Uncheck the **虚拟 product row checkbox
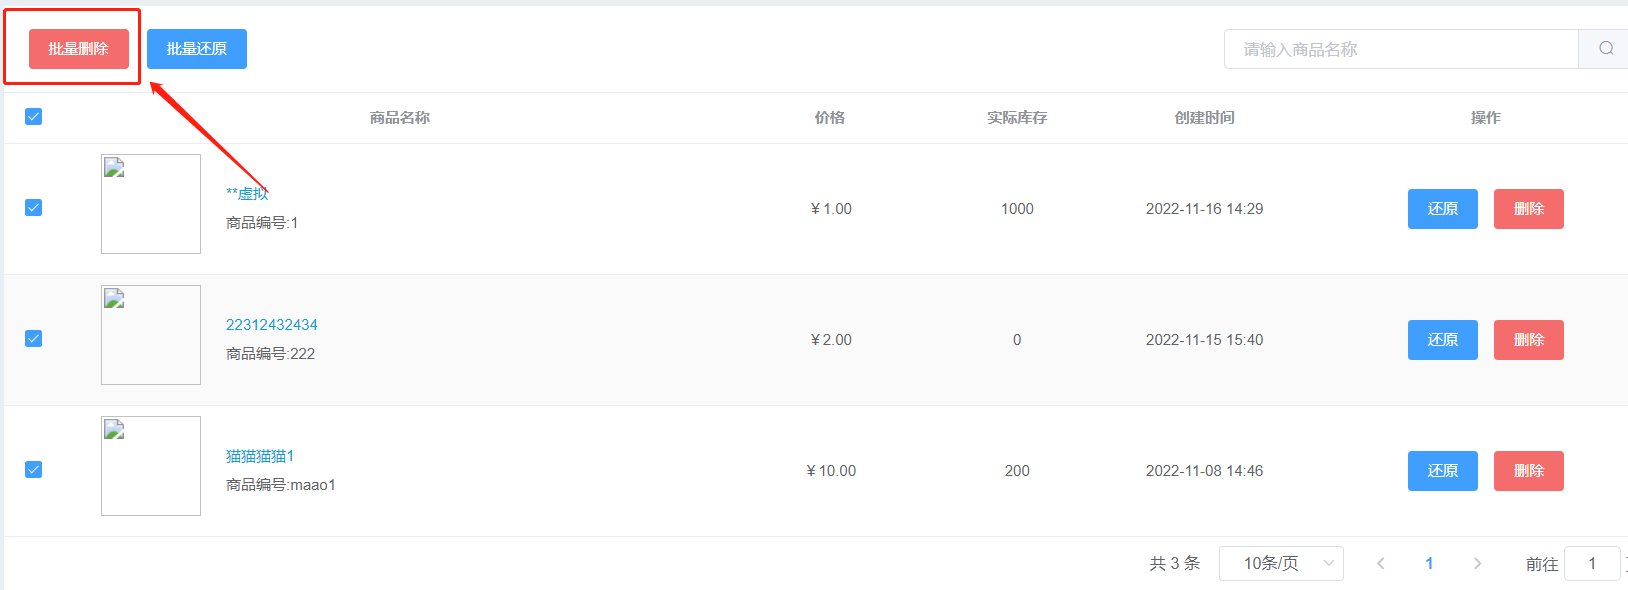This screenshot has width=1628, height=590. pos(33,208)
